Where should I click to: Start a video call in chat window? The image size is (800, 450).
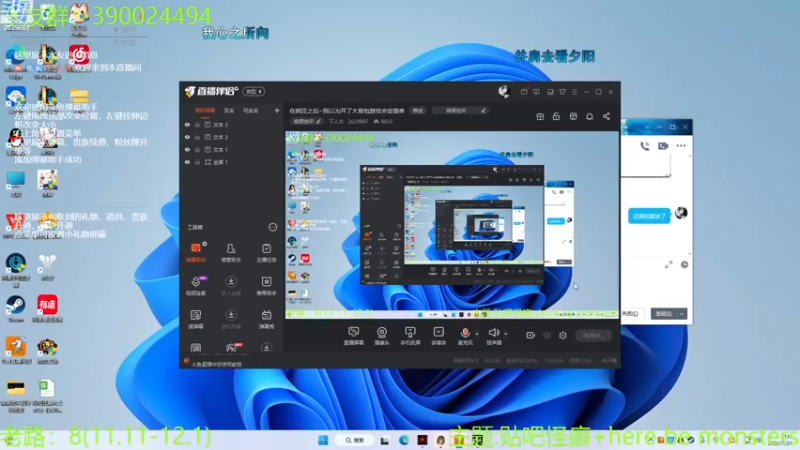click(663, 146)
